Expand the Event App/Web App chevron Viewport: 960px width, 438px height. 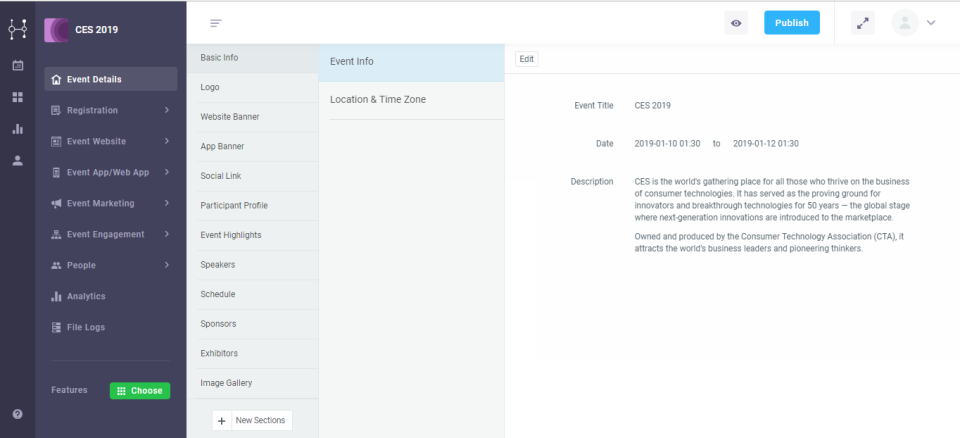point(167,172)
